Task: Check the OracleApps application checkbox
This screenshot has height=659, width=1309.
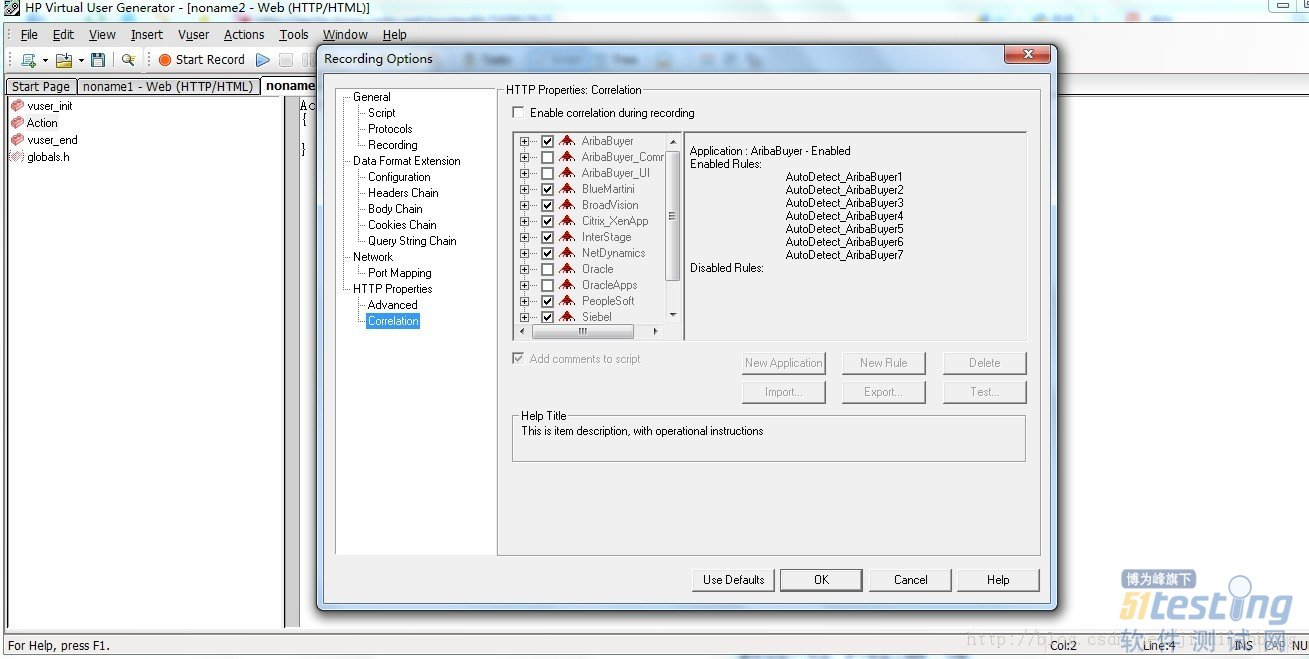Action: click(547, 285)
